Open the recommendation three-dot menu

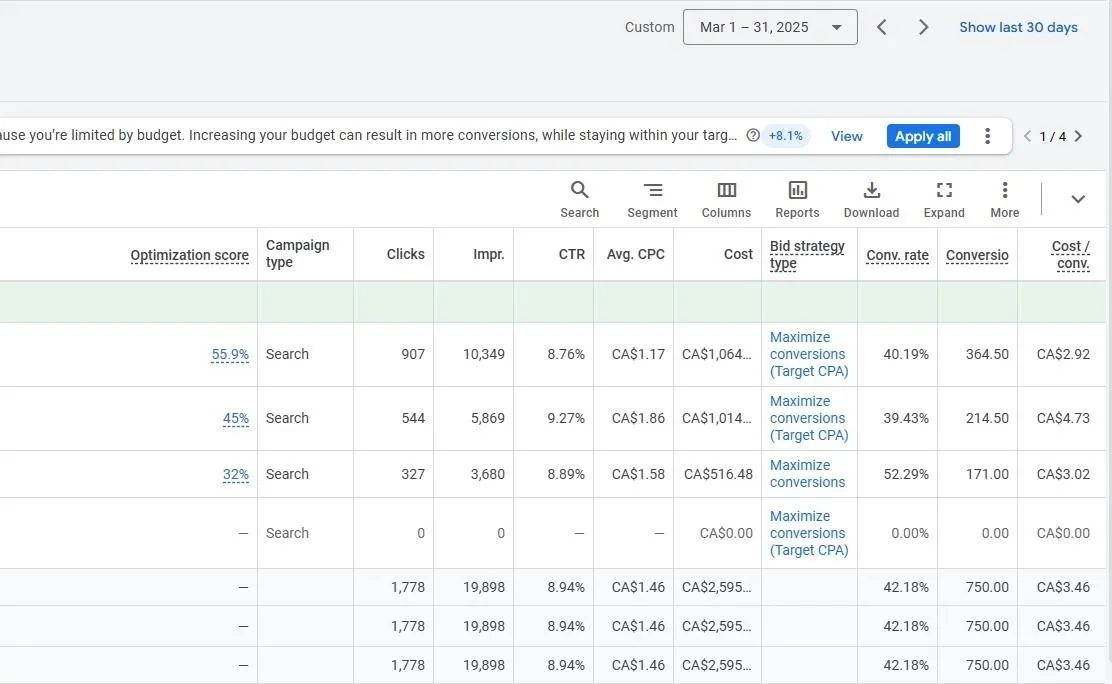[987, 136]
